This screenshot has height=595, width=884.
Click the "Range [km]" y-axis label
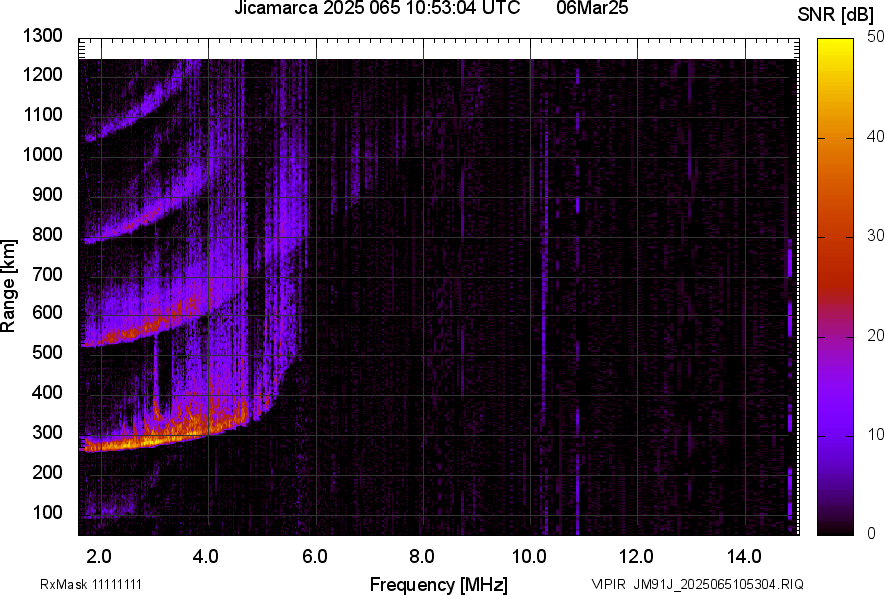(9, 286)
